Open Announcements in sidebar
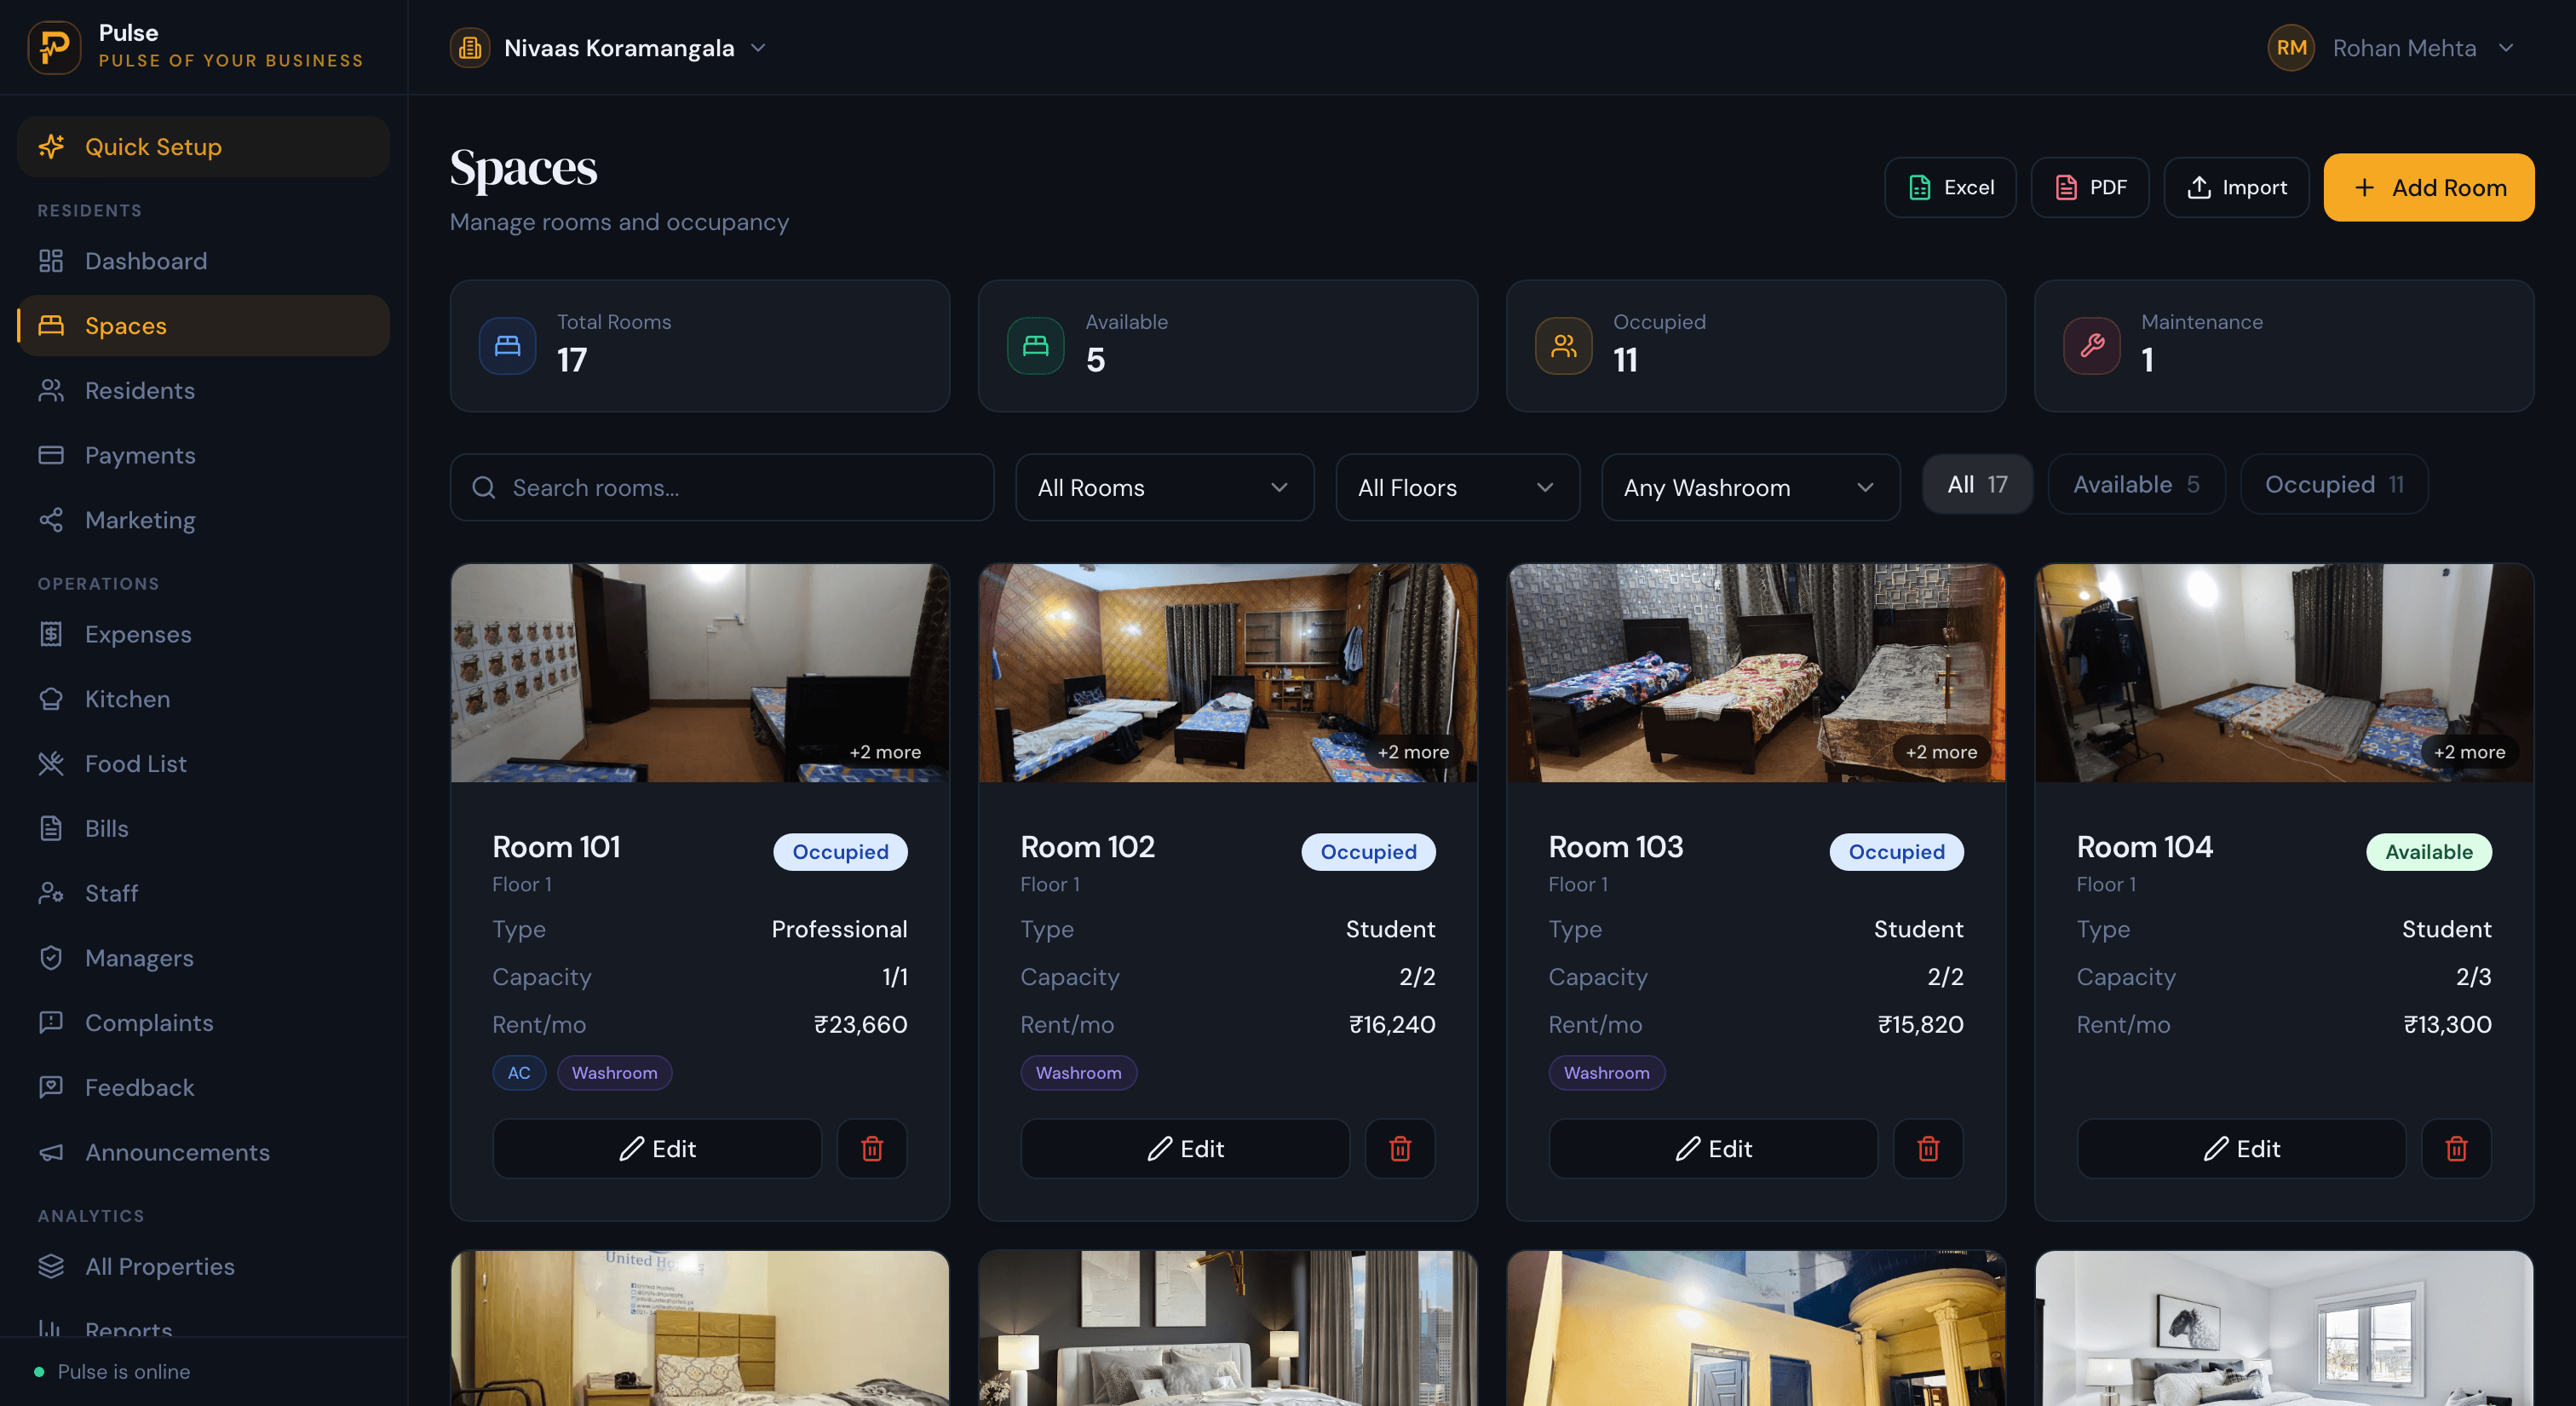Viewport: 2576px width, 1406px height. point(204,1152)
